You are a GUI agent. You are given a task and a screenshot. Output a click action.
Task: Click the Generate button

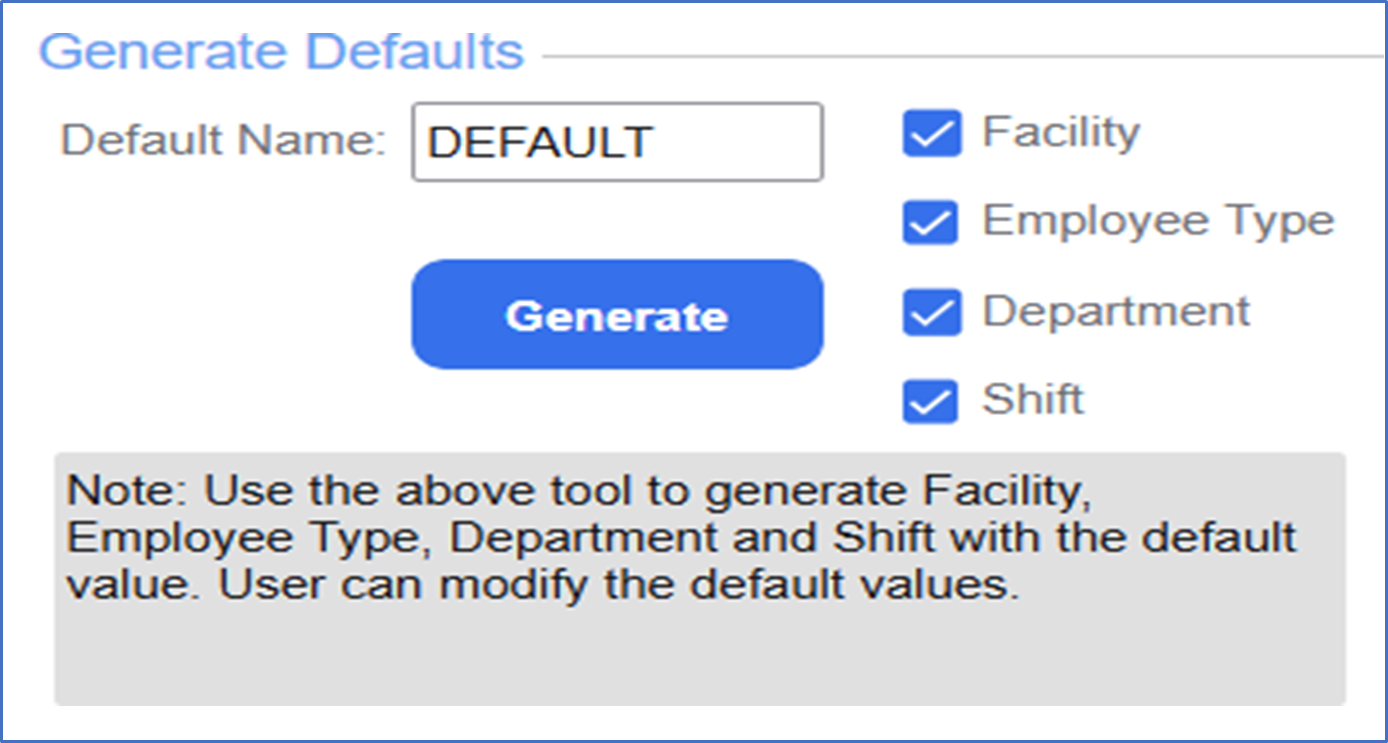point(617,314)
